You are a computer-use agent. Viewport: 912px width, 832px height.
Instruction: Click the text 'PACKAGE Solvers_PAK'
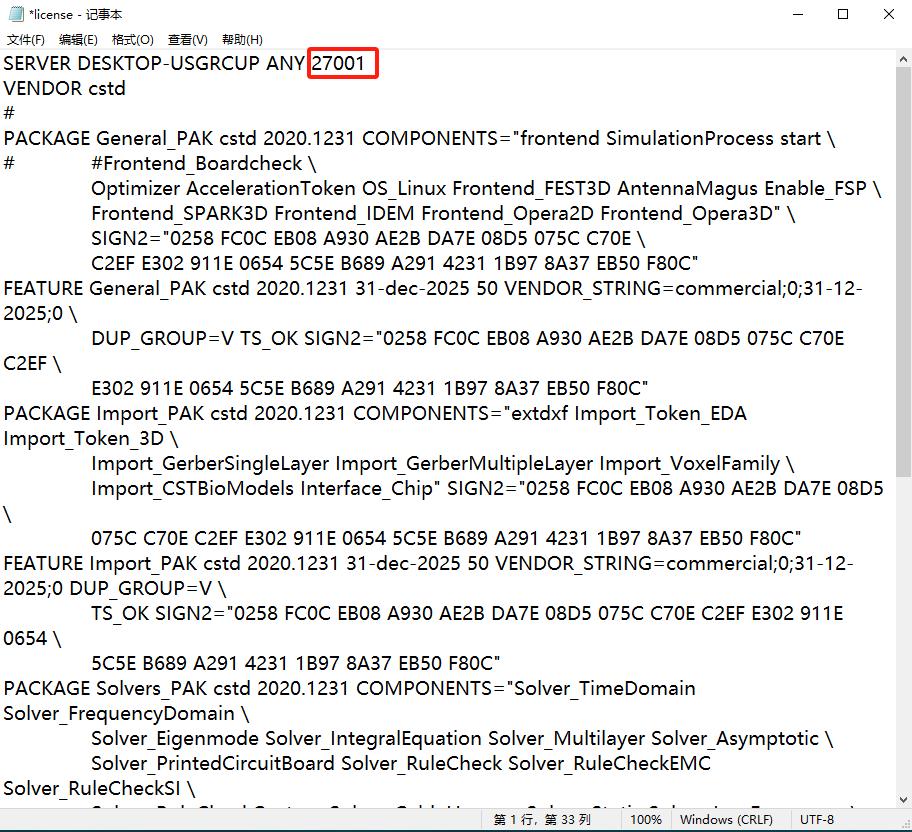tap(105, 689)
